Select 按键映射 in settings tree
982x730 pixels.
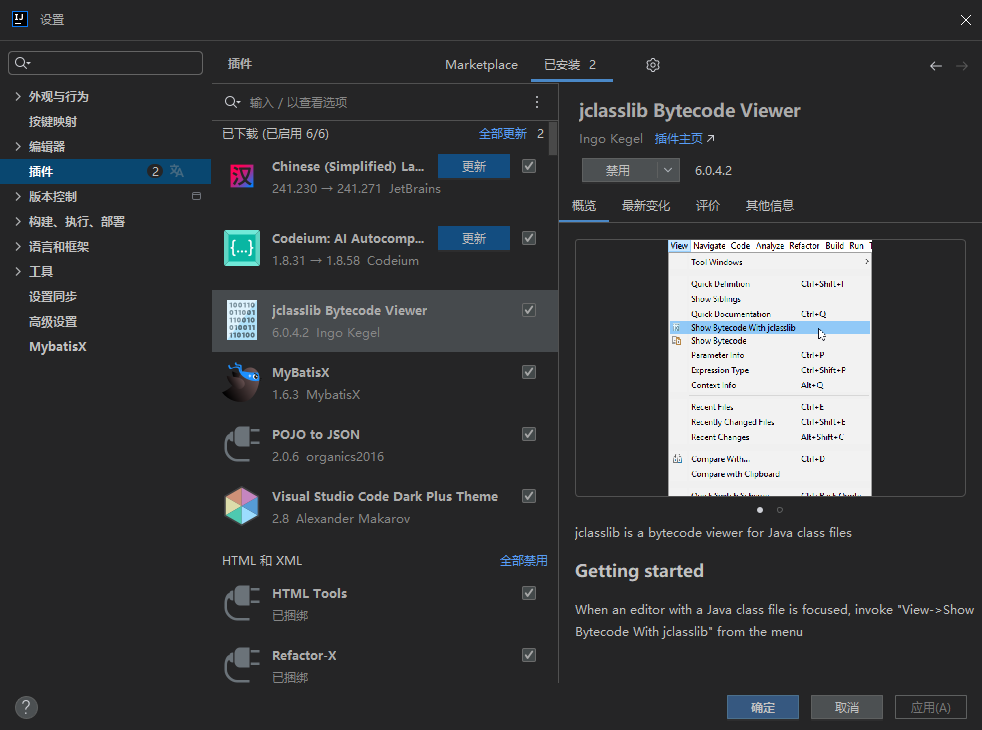tap(53, 121)
